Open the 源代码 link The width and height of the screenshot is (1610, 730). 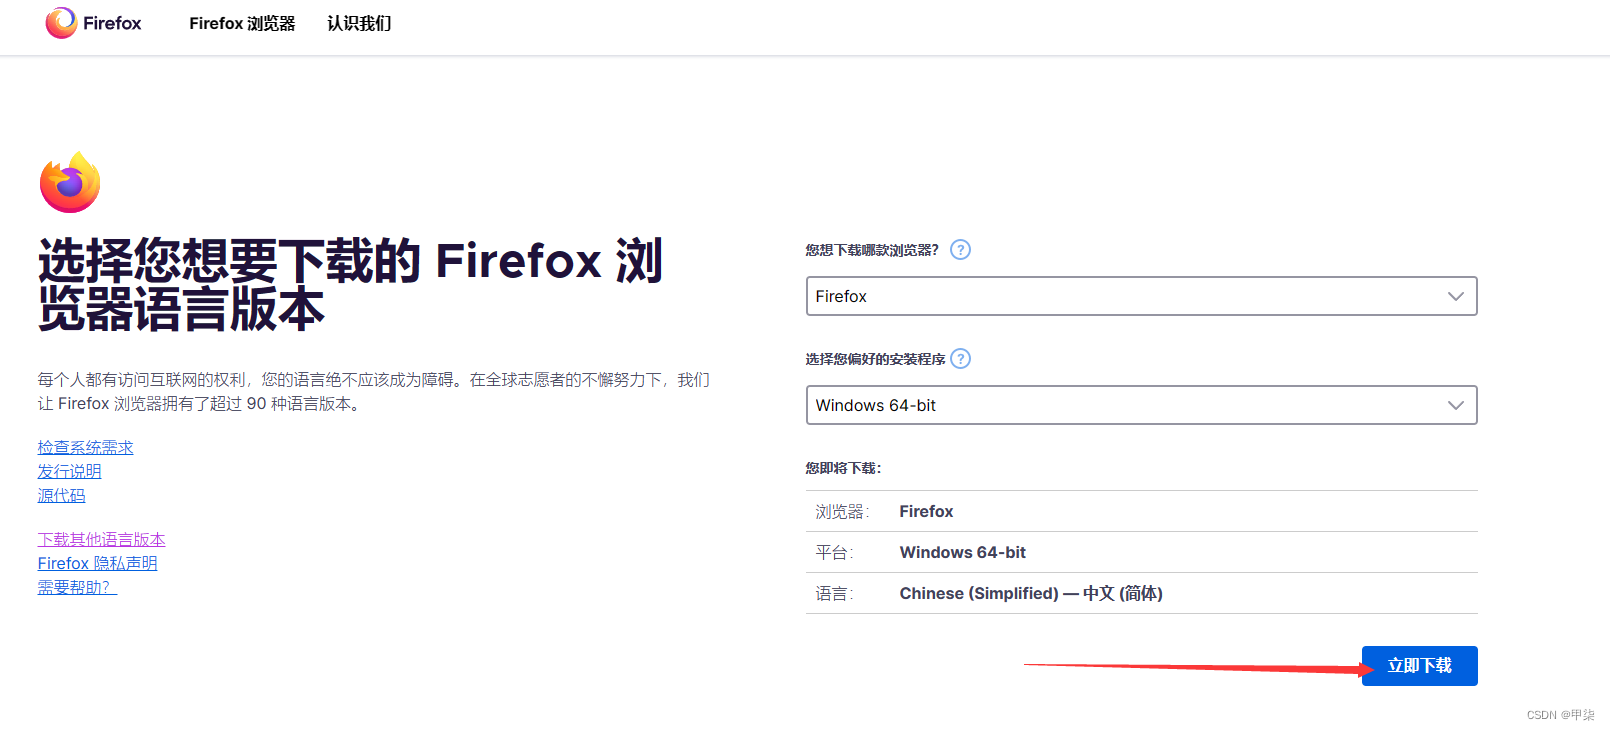point(61,495)
